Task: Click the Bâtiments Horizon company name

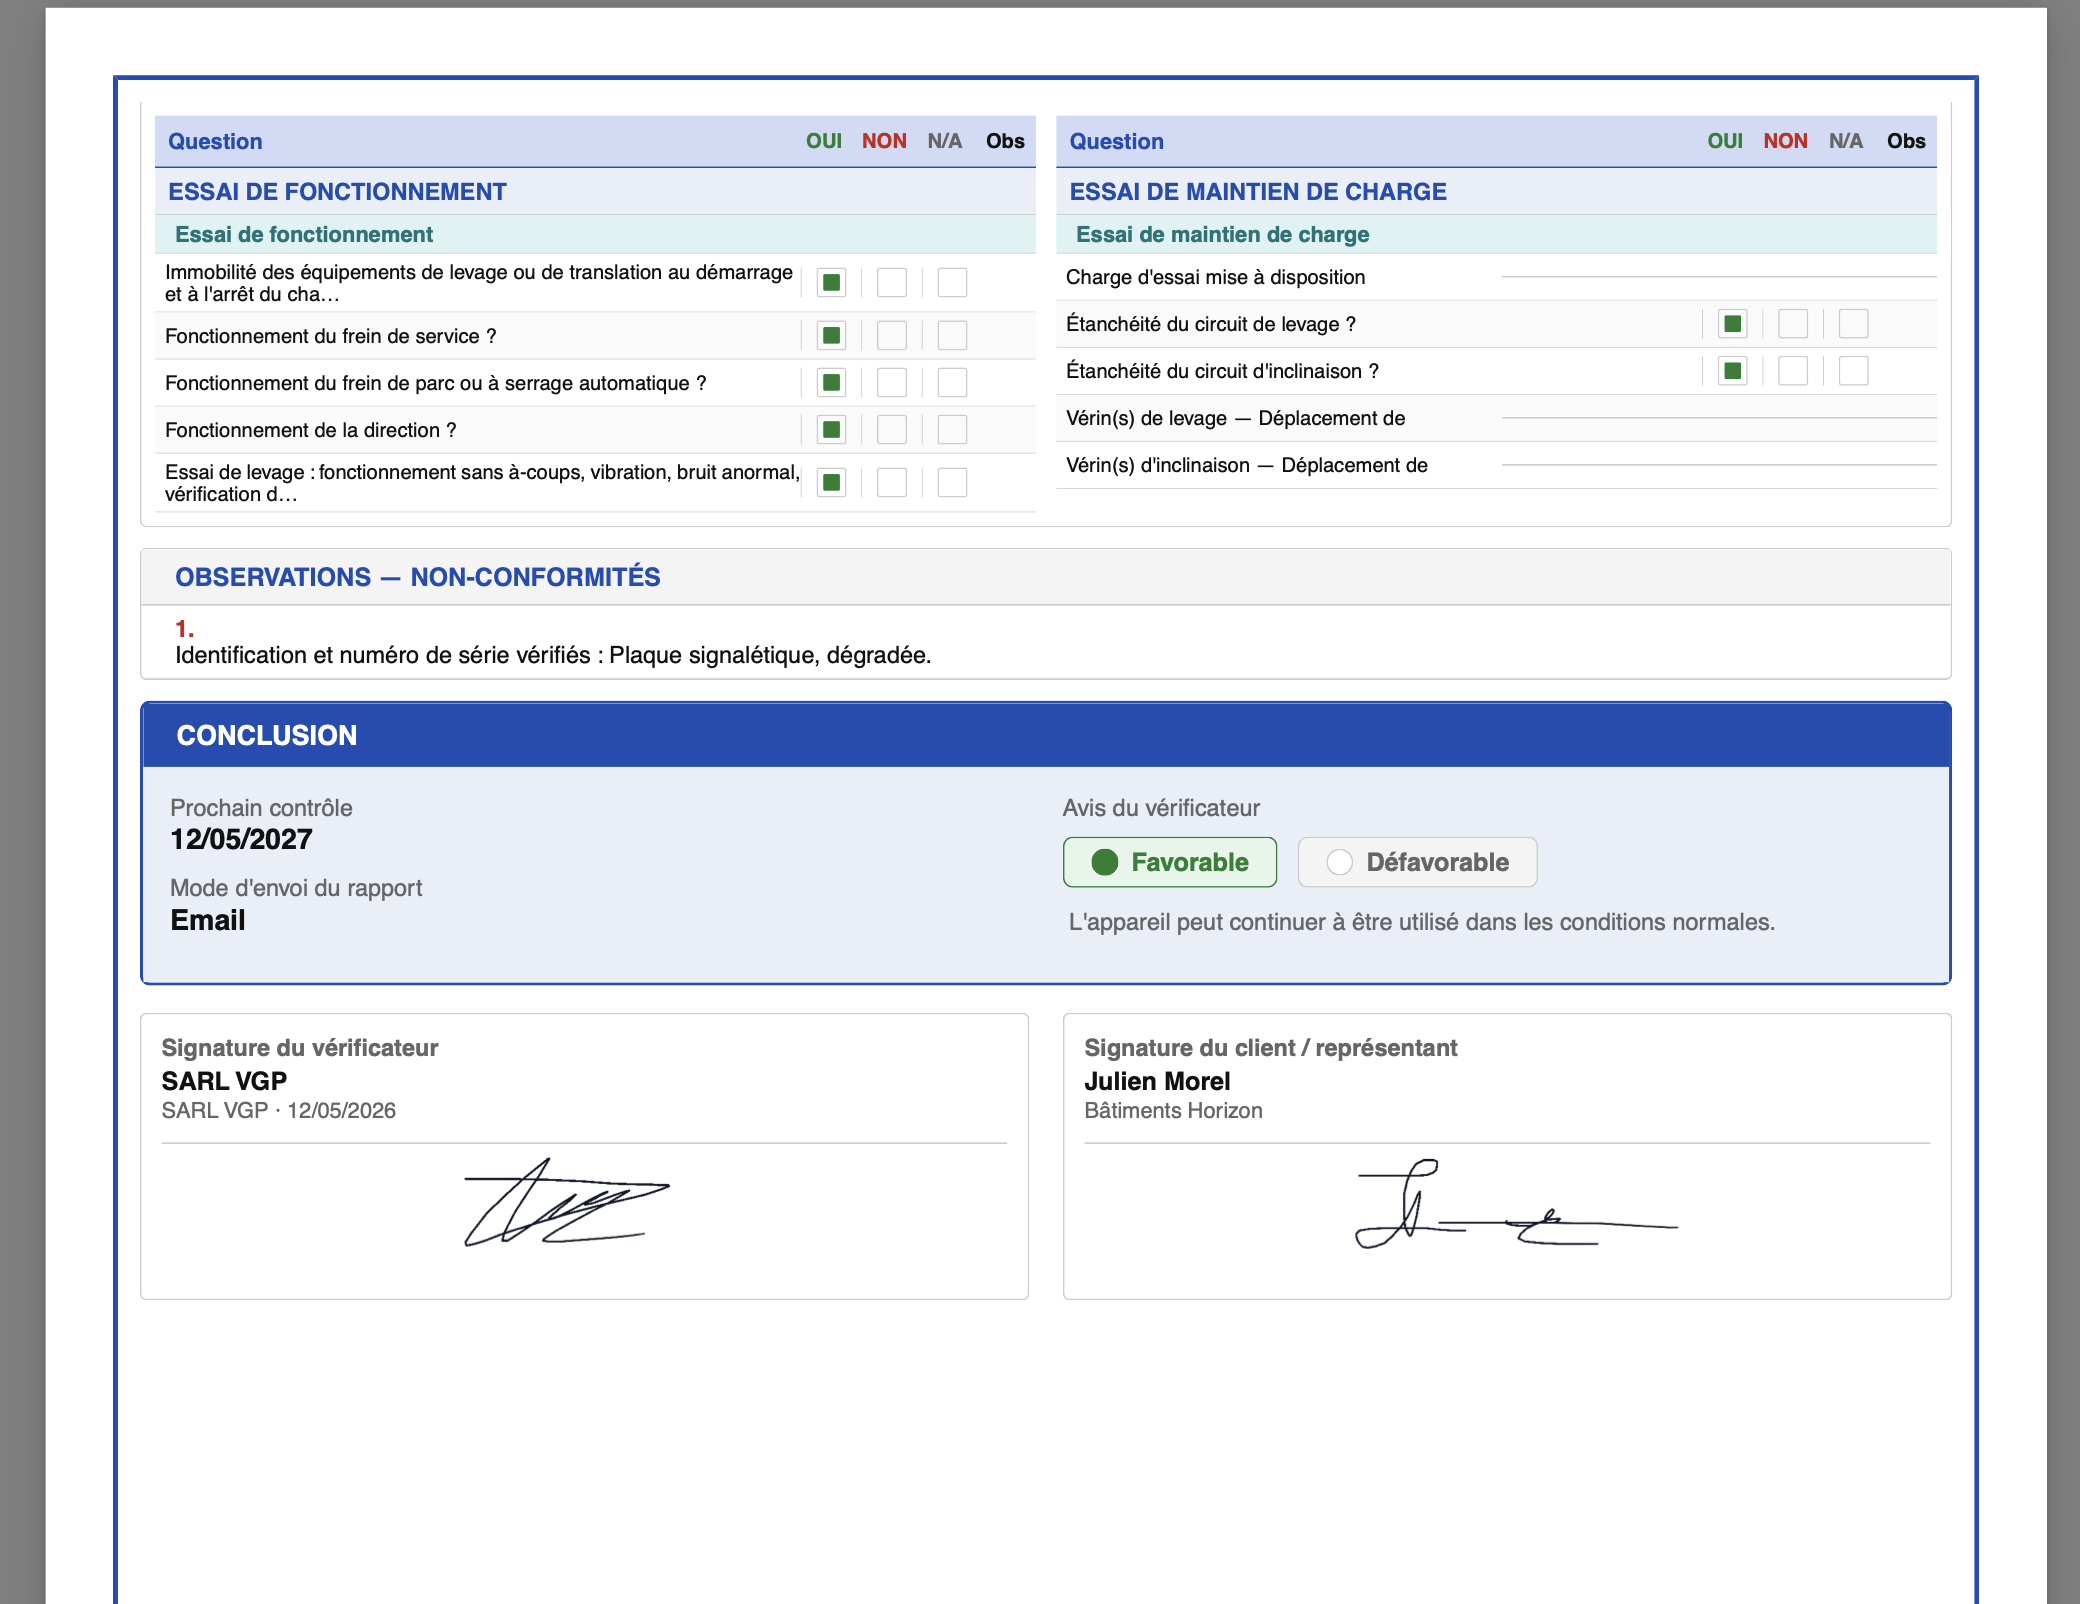Action: pos(1173,1110)
